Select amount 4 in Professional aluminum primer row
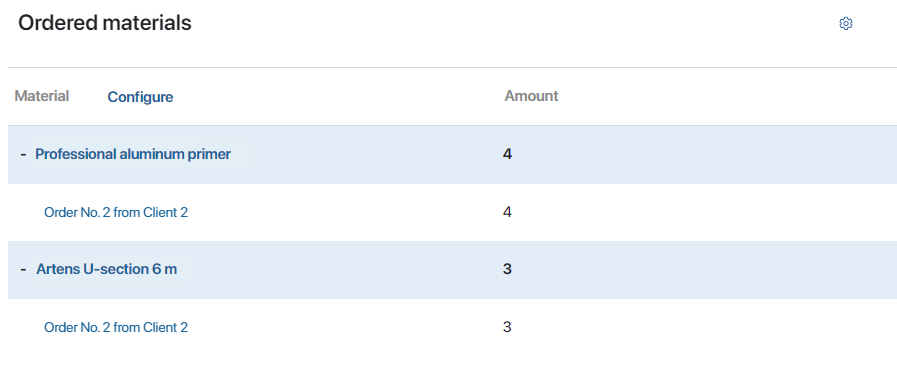This screenshot has width=897, height=365. tap(507, 154)
